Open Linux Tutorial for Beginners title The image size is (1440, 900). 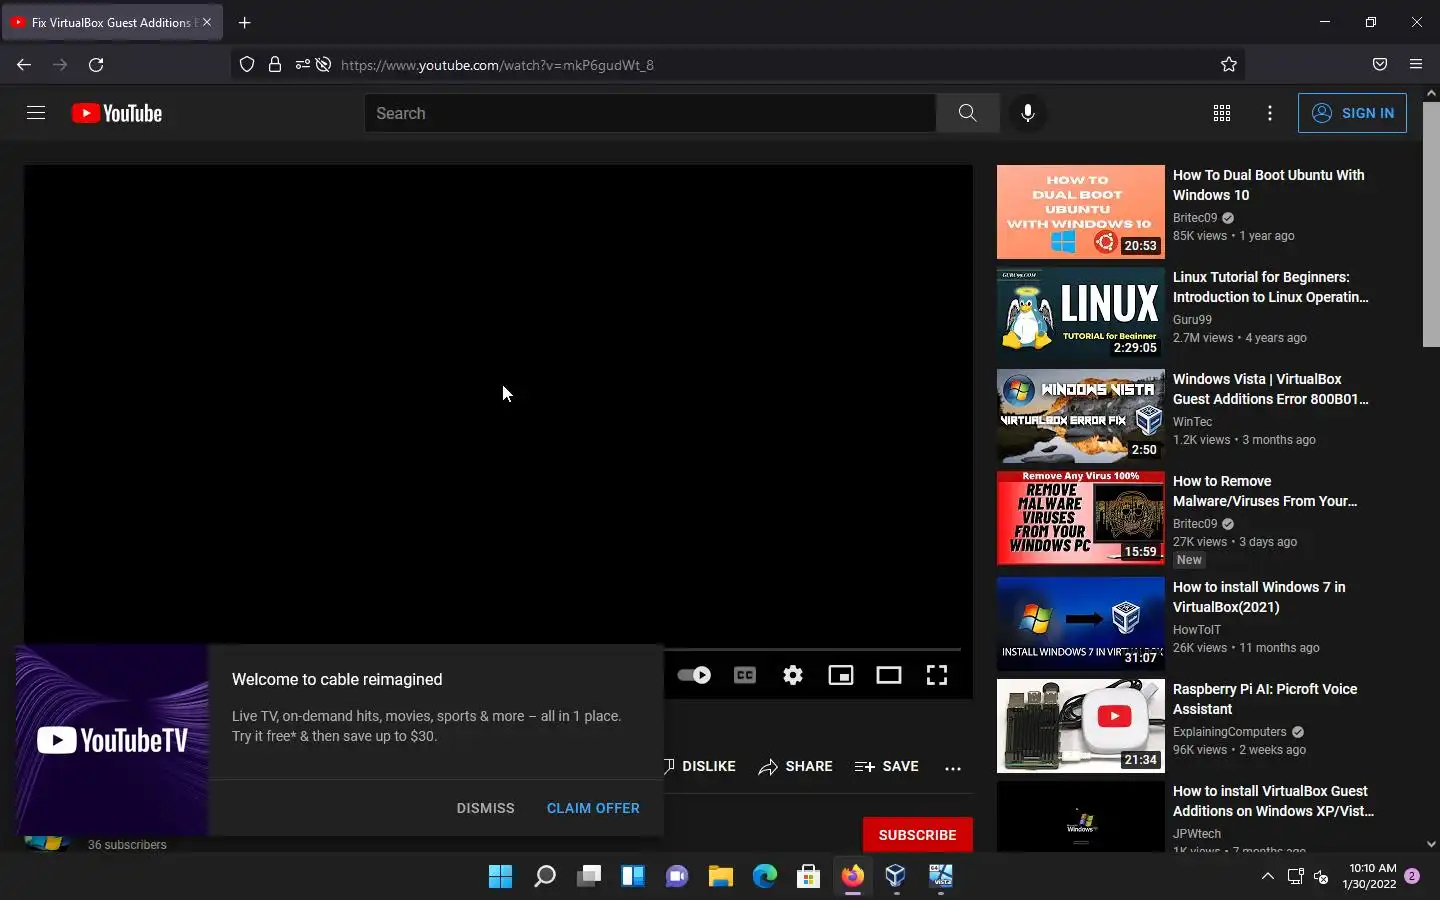click(x=1270, y=287)
